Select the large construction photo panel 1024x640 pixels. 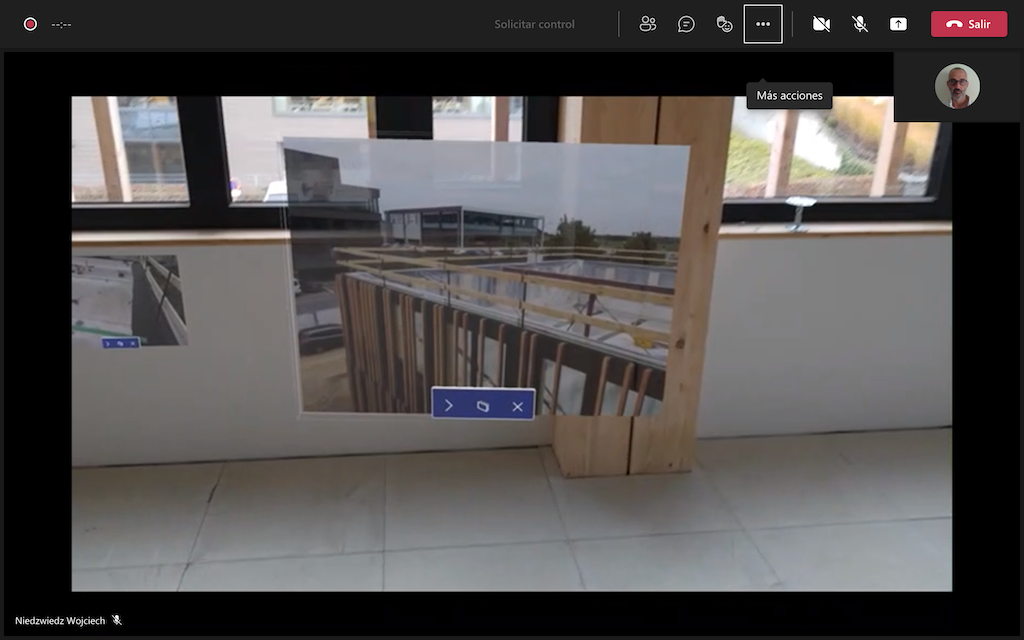coord(486,276)
